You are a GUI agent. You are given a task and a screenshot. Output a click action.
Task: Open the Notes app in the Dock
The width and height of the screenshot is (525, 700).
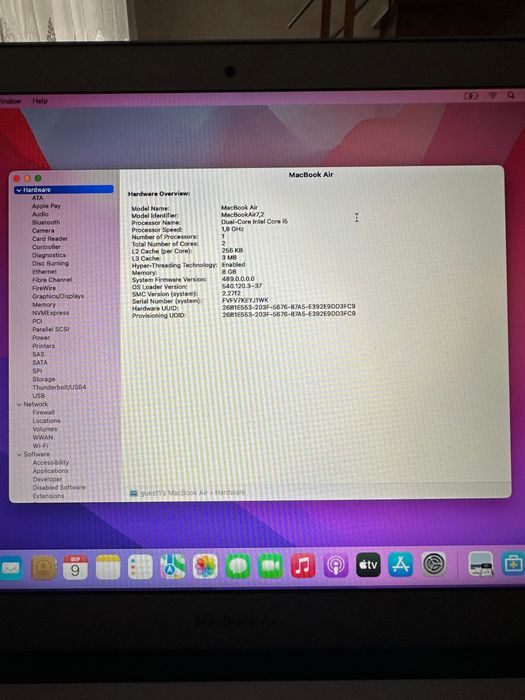(x=108, y=567)
